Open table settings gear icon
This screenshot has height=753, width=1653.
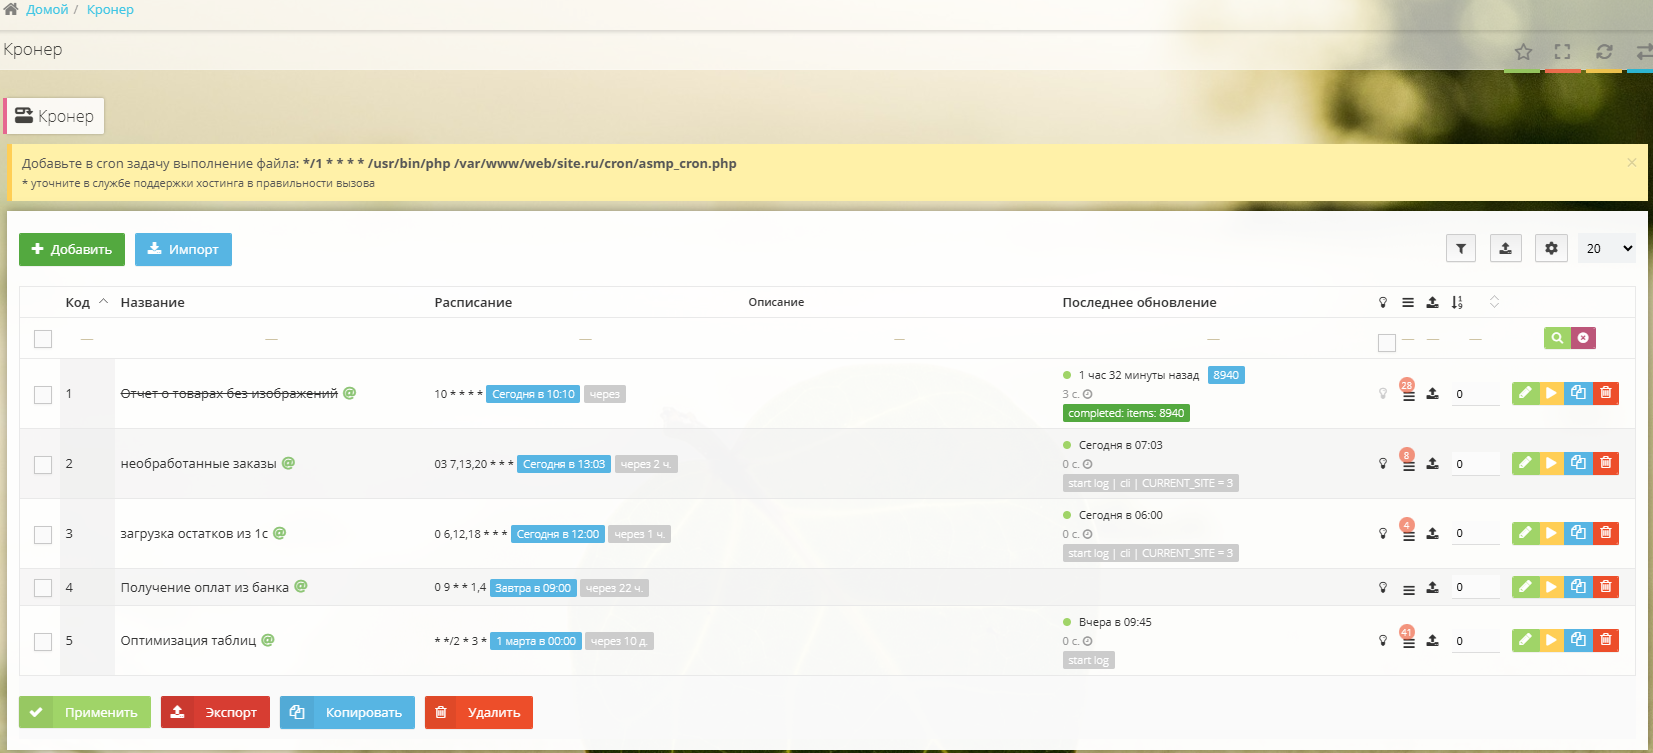1551,249
